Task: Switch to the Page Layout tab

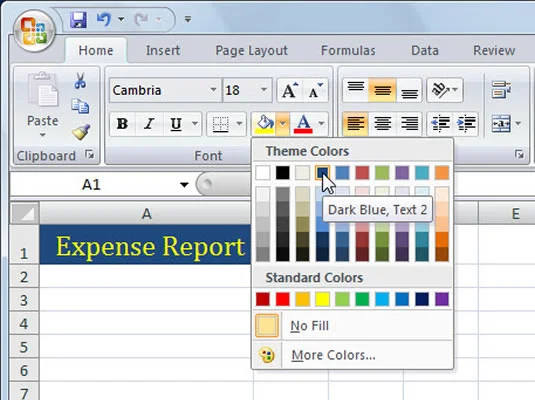Action: click(x=251, y=51)
